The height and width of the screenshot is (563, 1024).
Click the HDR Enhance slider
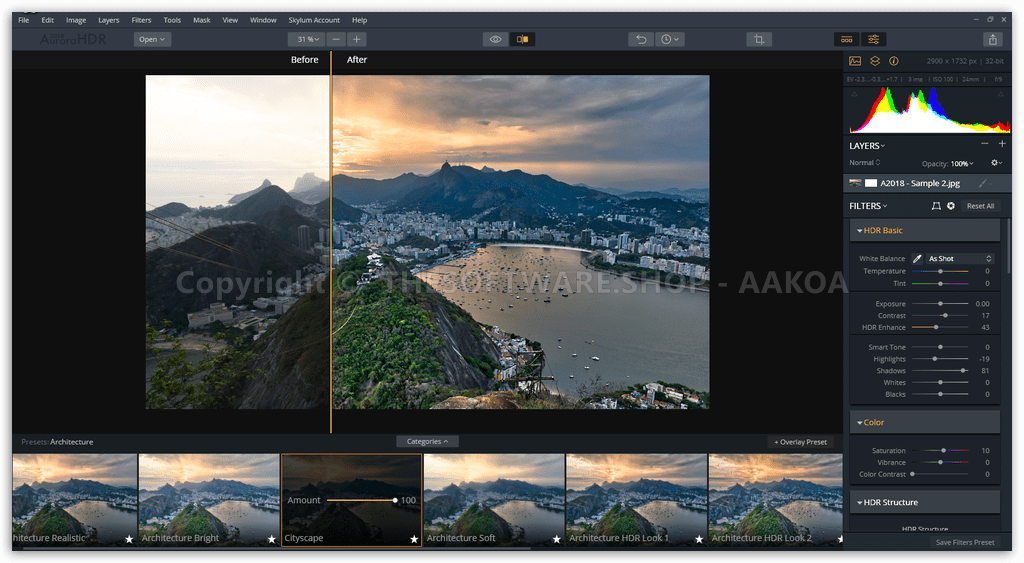(x=940, y=327)
